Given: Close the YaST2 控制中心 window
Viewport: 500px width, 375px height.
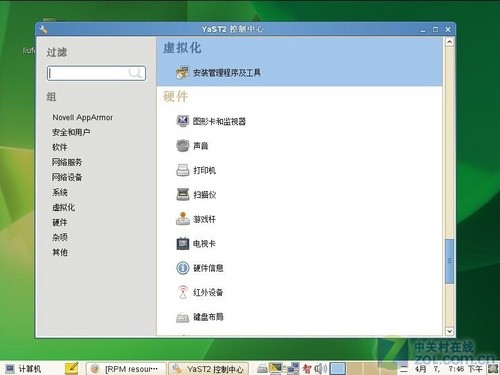Looking at the screenshot, I should (x=448, y=29).
